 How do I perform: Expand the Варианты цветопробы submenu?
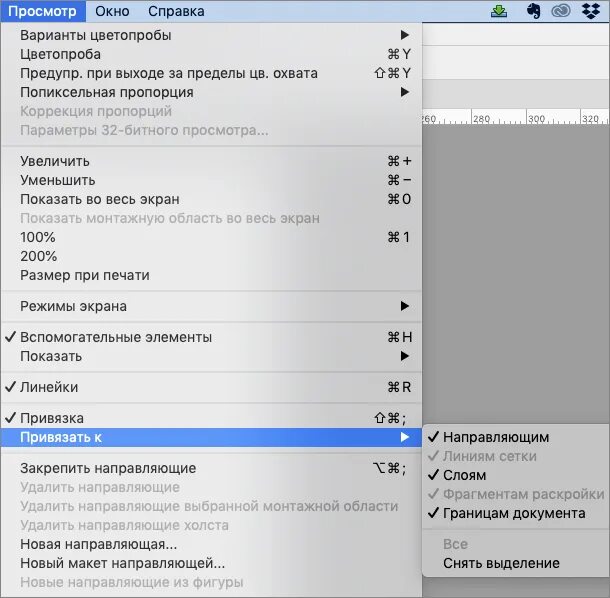click(212, 35)
